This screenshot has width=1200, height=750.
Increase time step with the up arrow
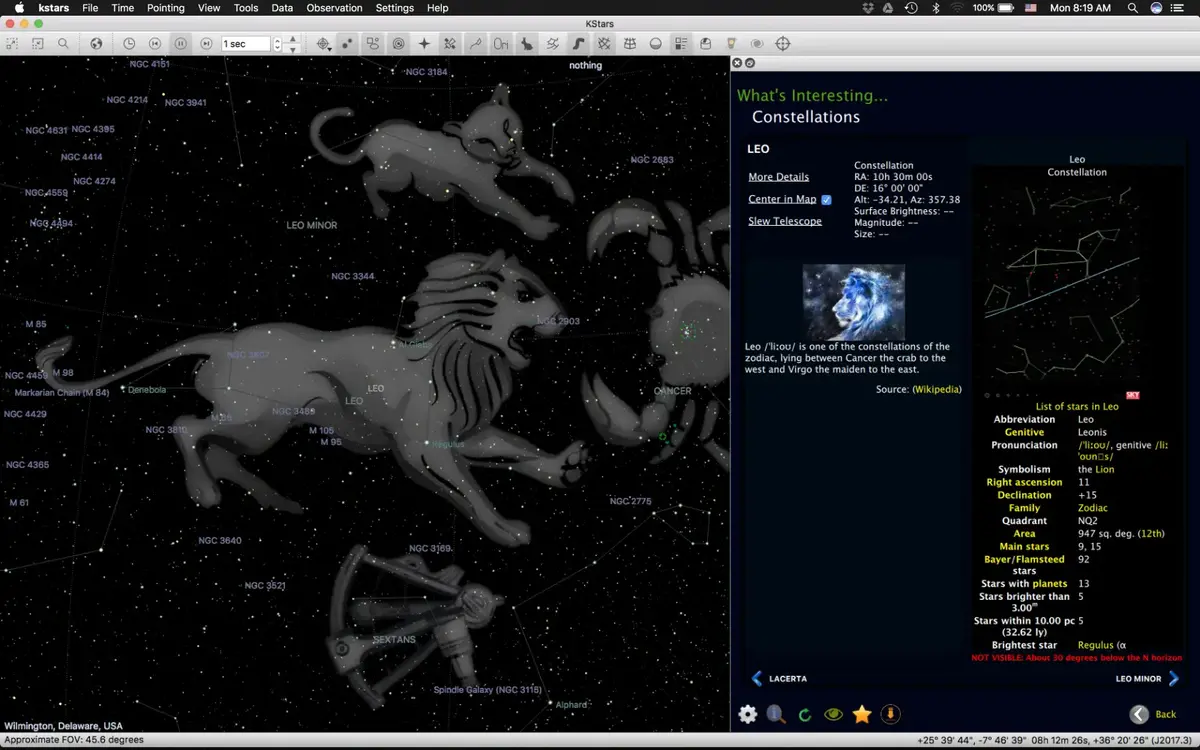[292, 39]
